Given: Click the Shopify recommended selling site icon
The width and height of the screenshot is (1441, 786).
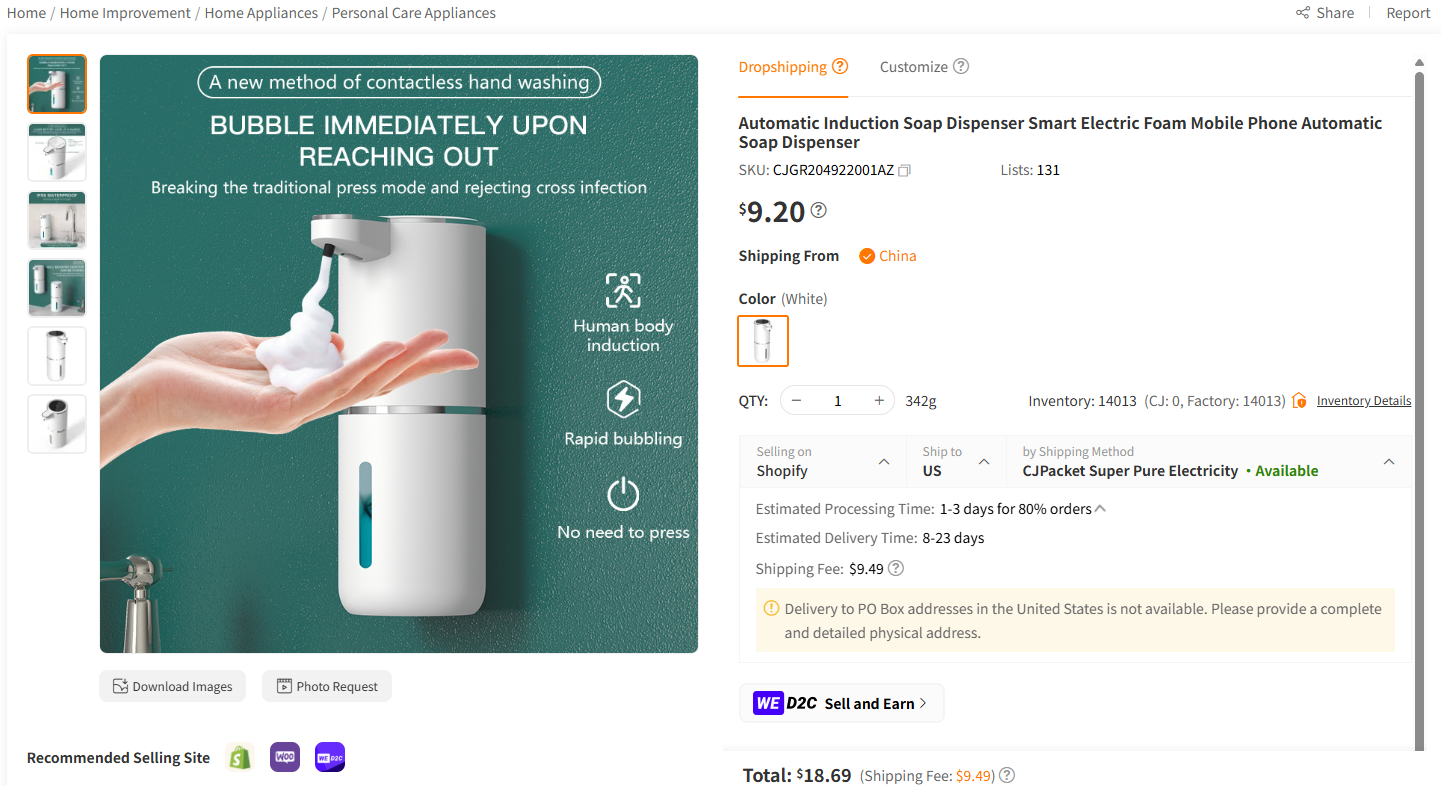Looking at the screenshot, I should [x=239, y=757].
